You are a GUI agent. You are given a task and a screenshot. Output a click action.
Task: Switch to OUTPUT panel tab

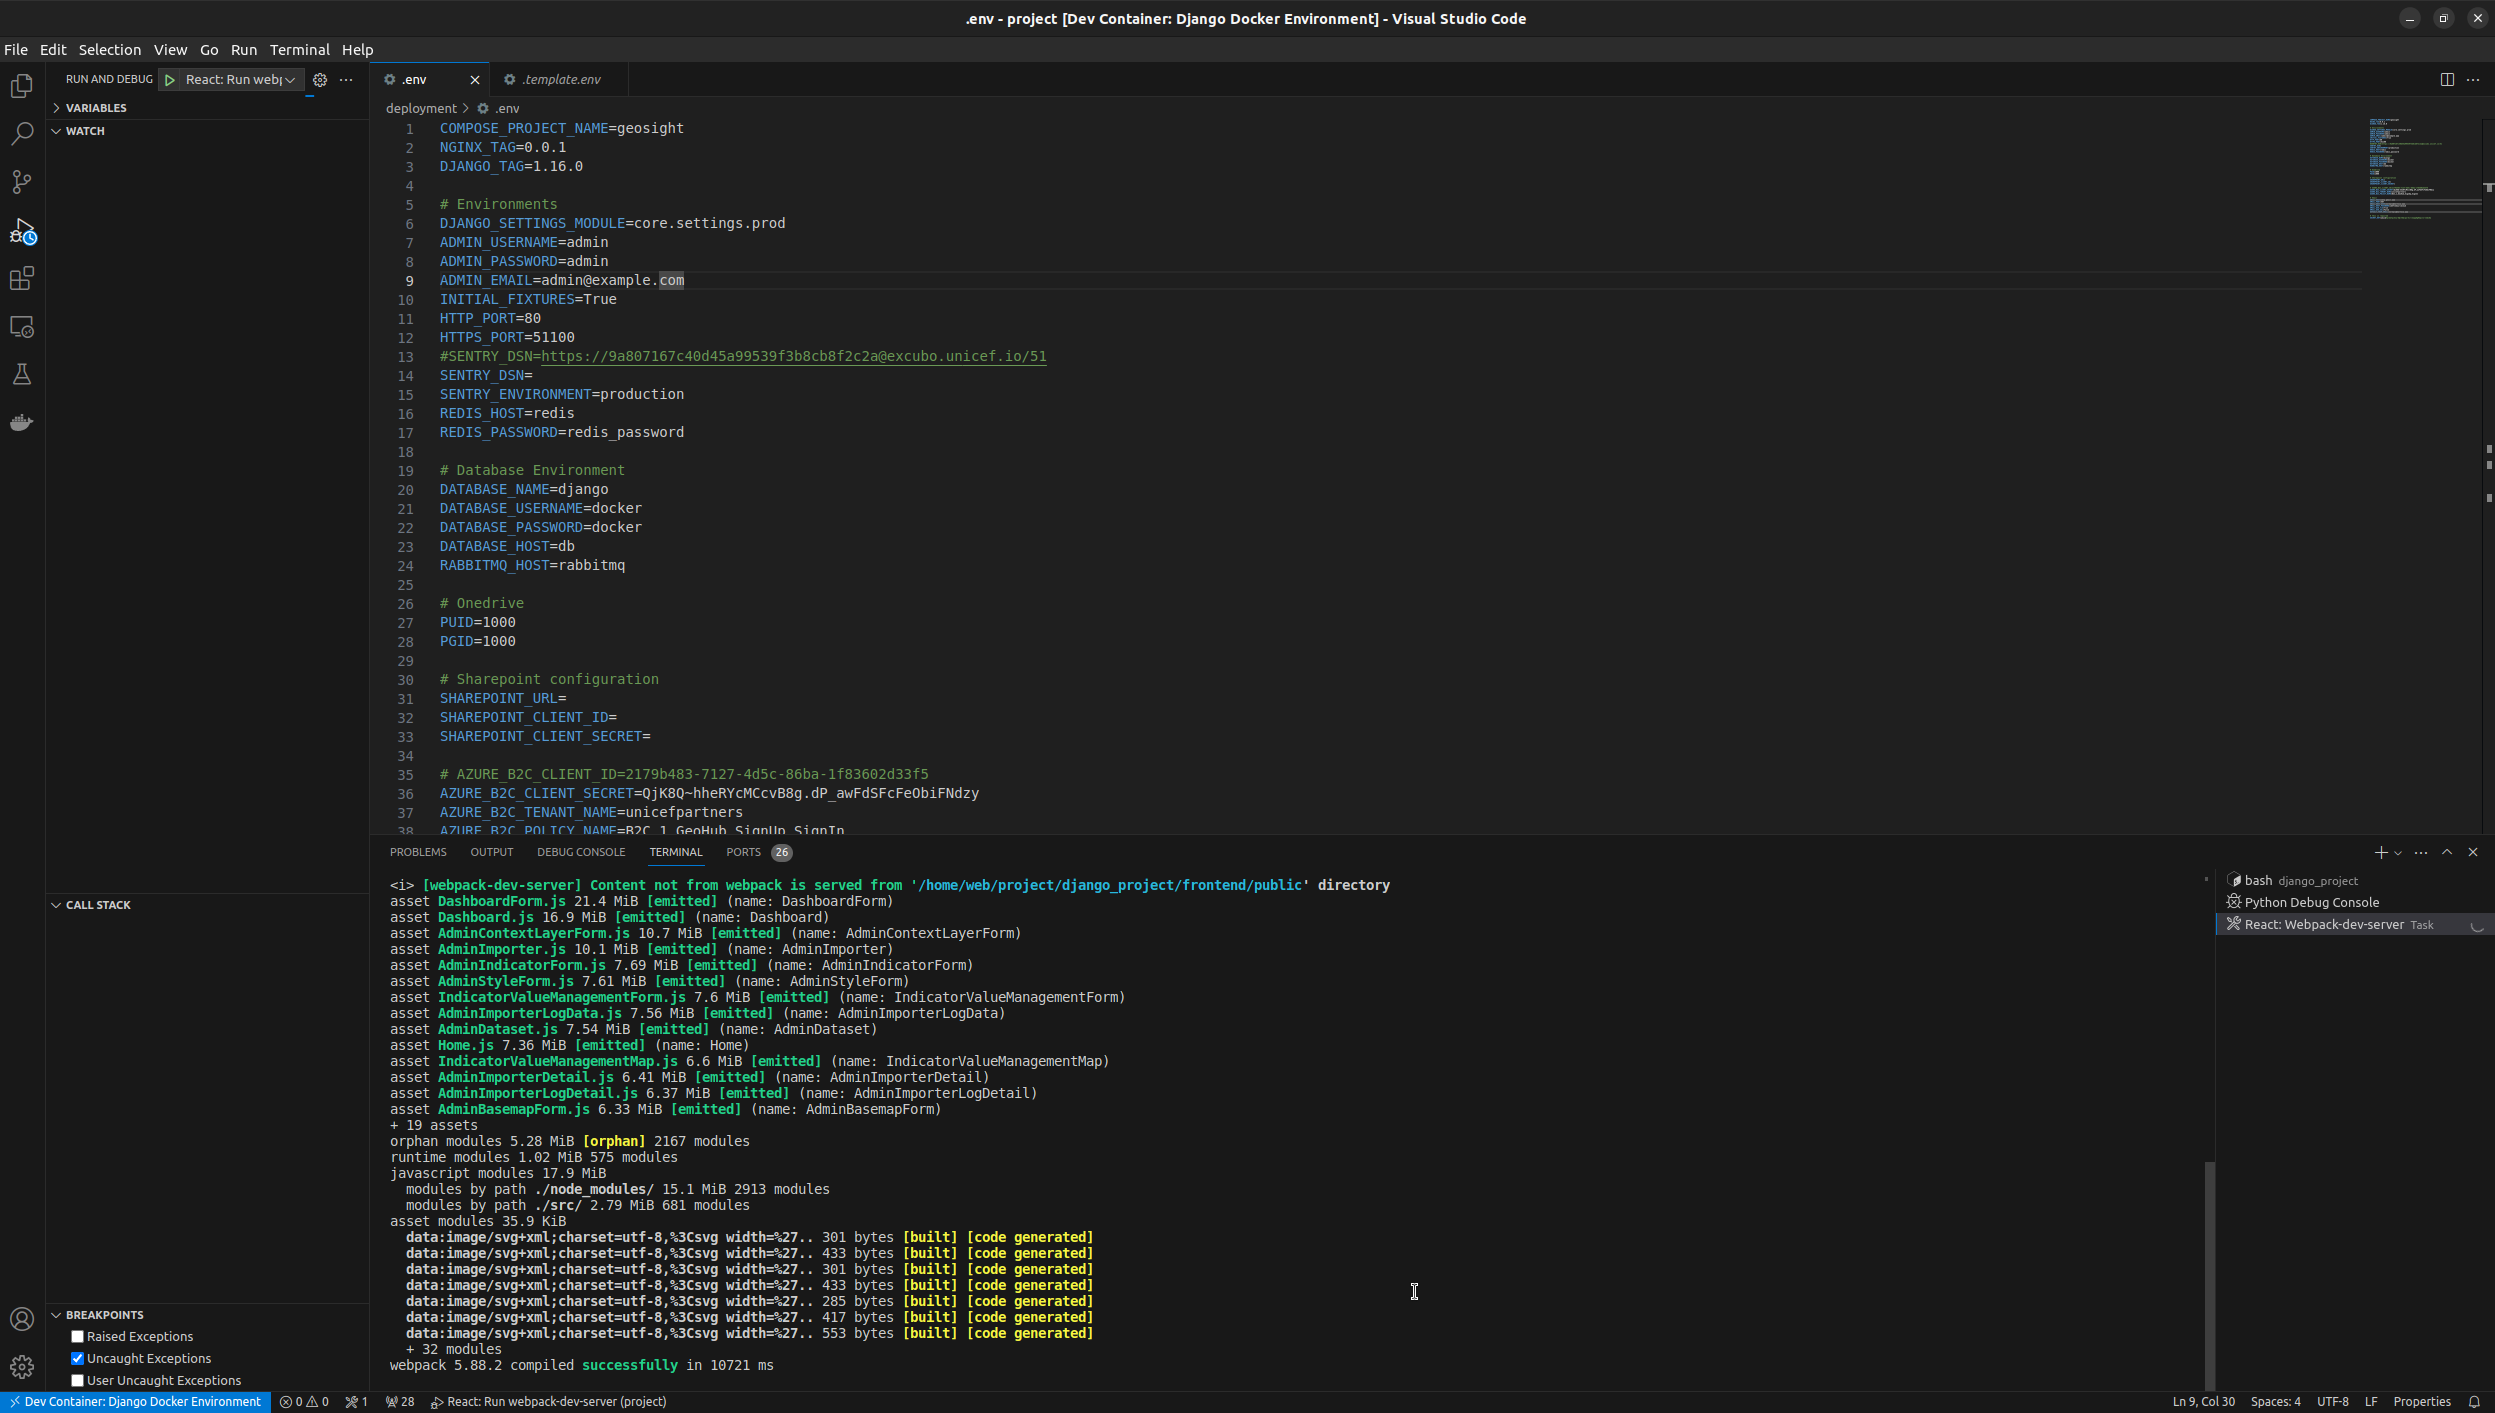[x=491, y=852]
